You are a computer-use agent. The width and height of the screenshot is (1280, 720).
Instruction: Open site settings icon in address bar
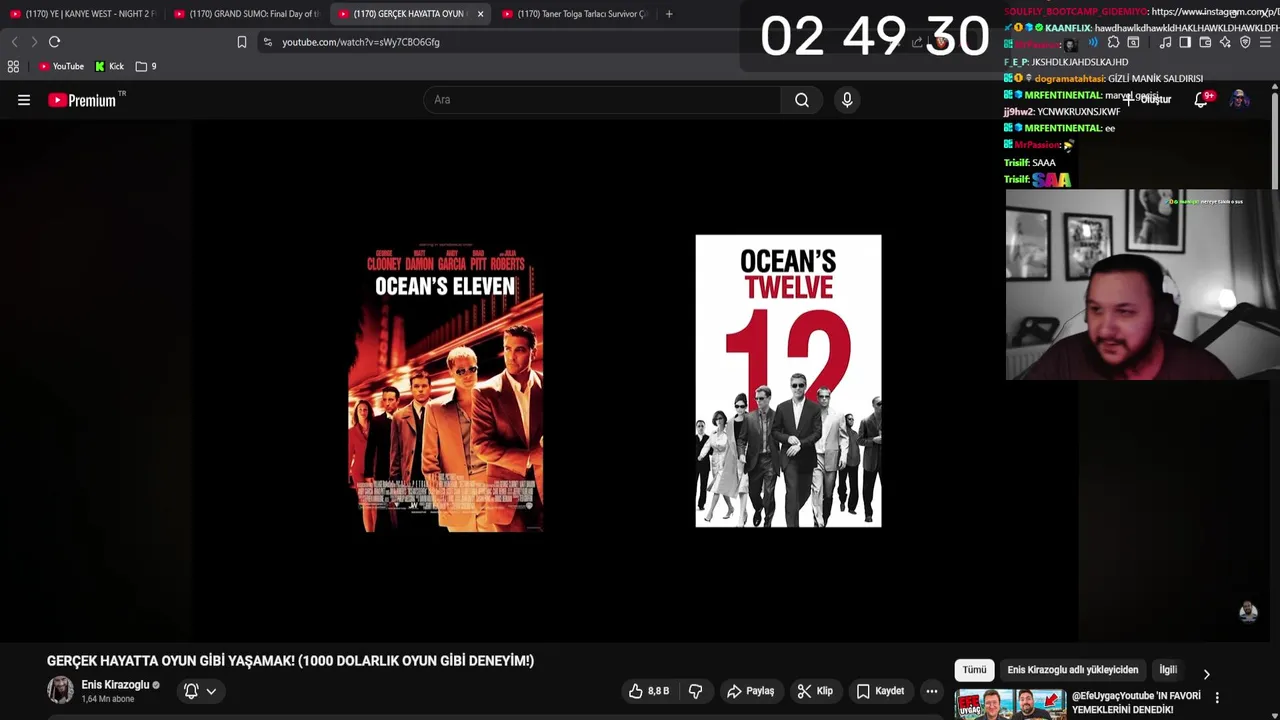[x=267, y=42]
